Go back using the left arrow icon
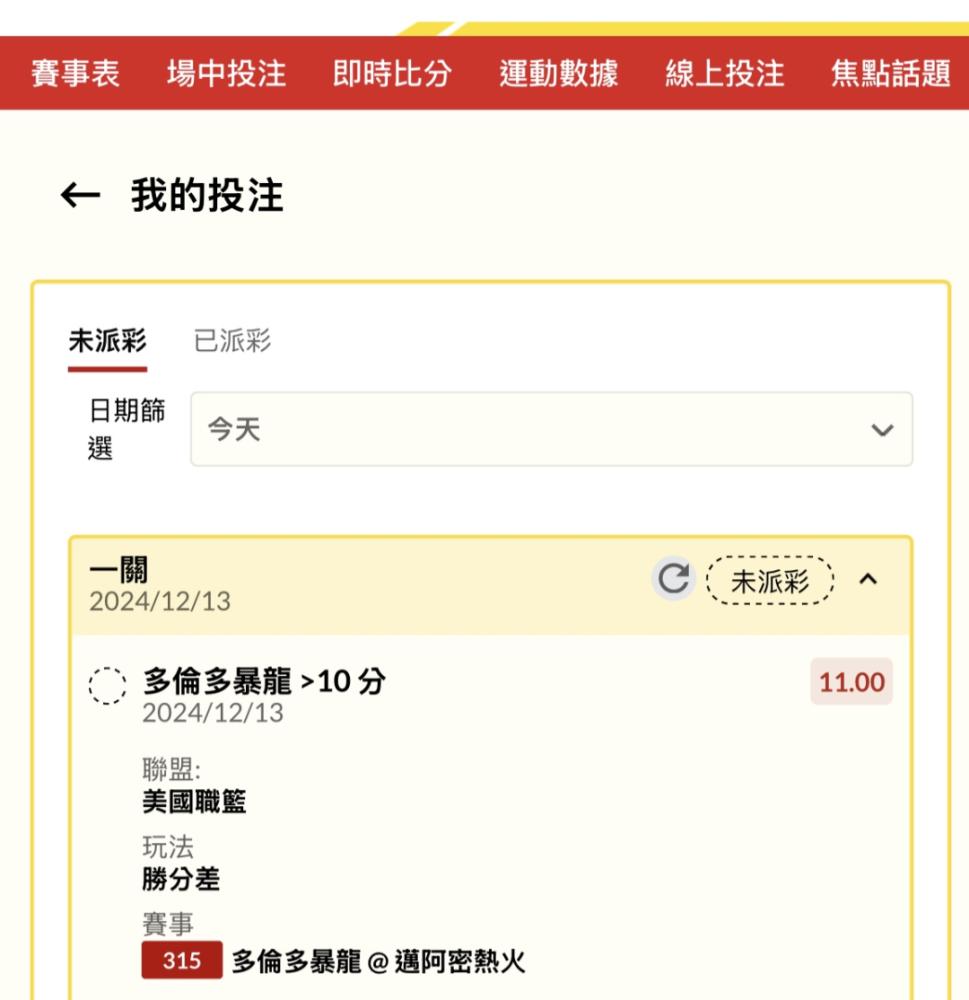Viewport: 969px width, 1000px height. pyautogui.click(x=80, y=195)
